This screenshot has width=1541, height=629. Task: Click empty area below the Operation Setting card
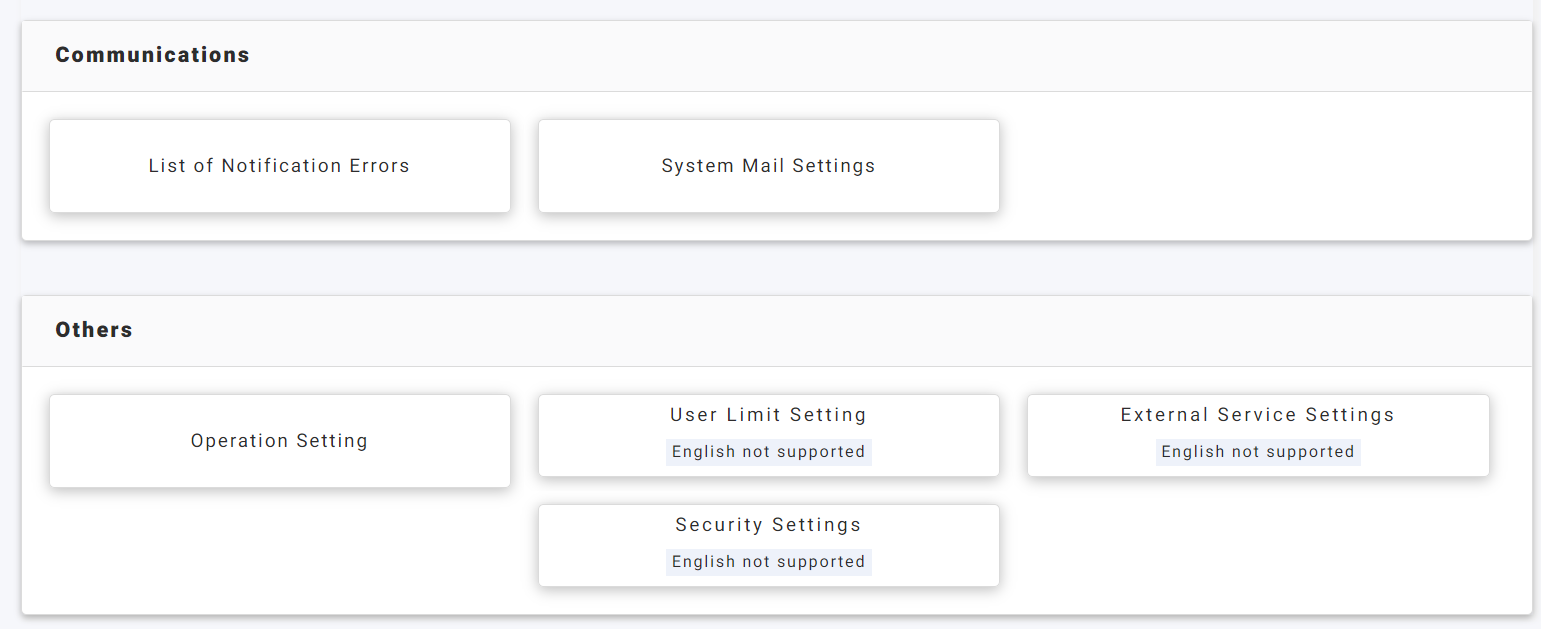click(279, 550)
